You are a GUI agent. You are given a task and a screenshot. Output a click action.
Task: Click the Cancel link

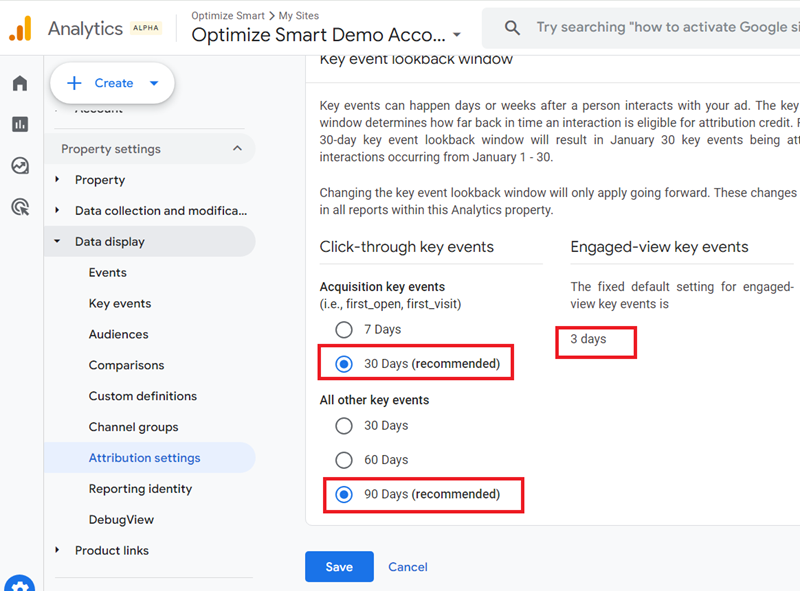click(x=408, y=567)
